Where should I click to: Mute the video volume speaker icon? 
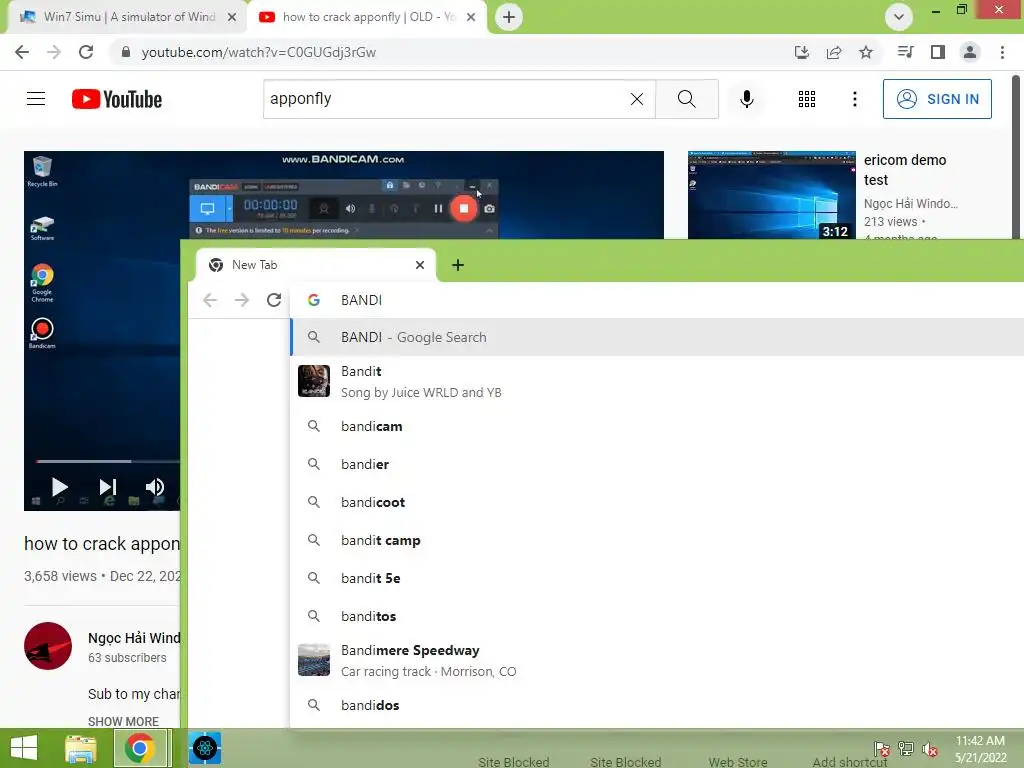pos(155,487)
